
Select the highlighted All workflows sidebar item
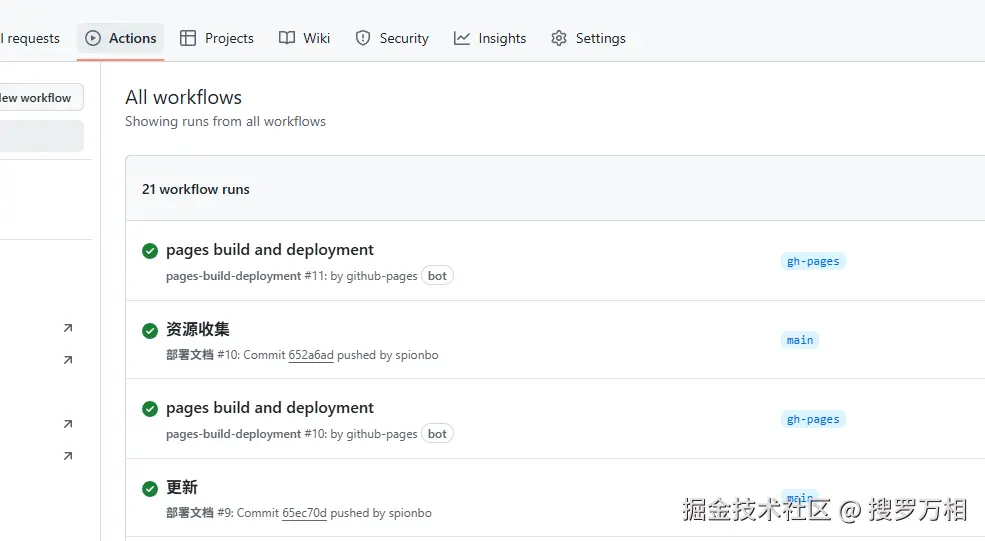click(x=40, y=136)
